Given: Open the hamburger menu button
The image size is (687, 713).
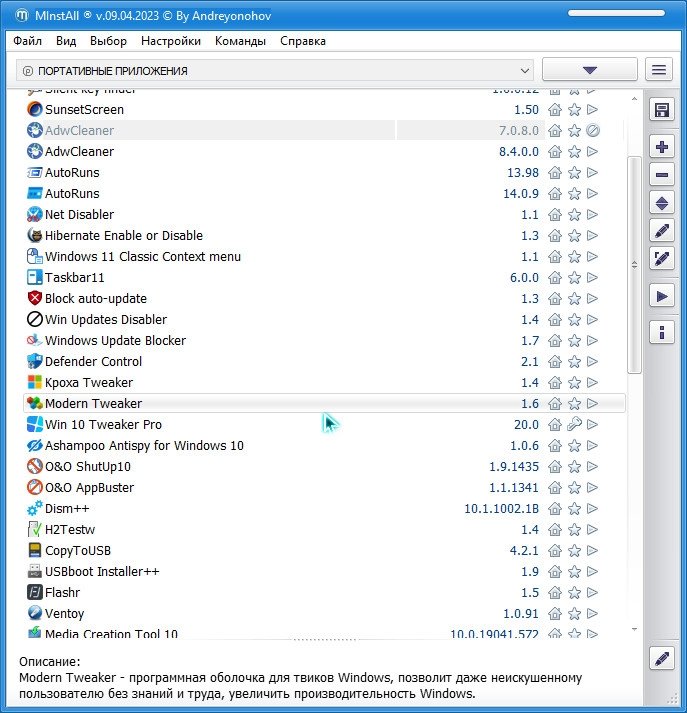Looking at the screenshot, I should coord(659,70).
